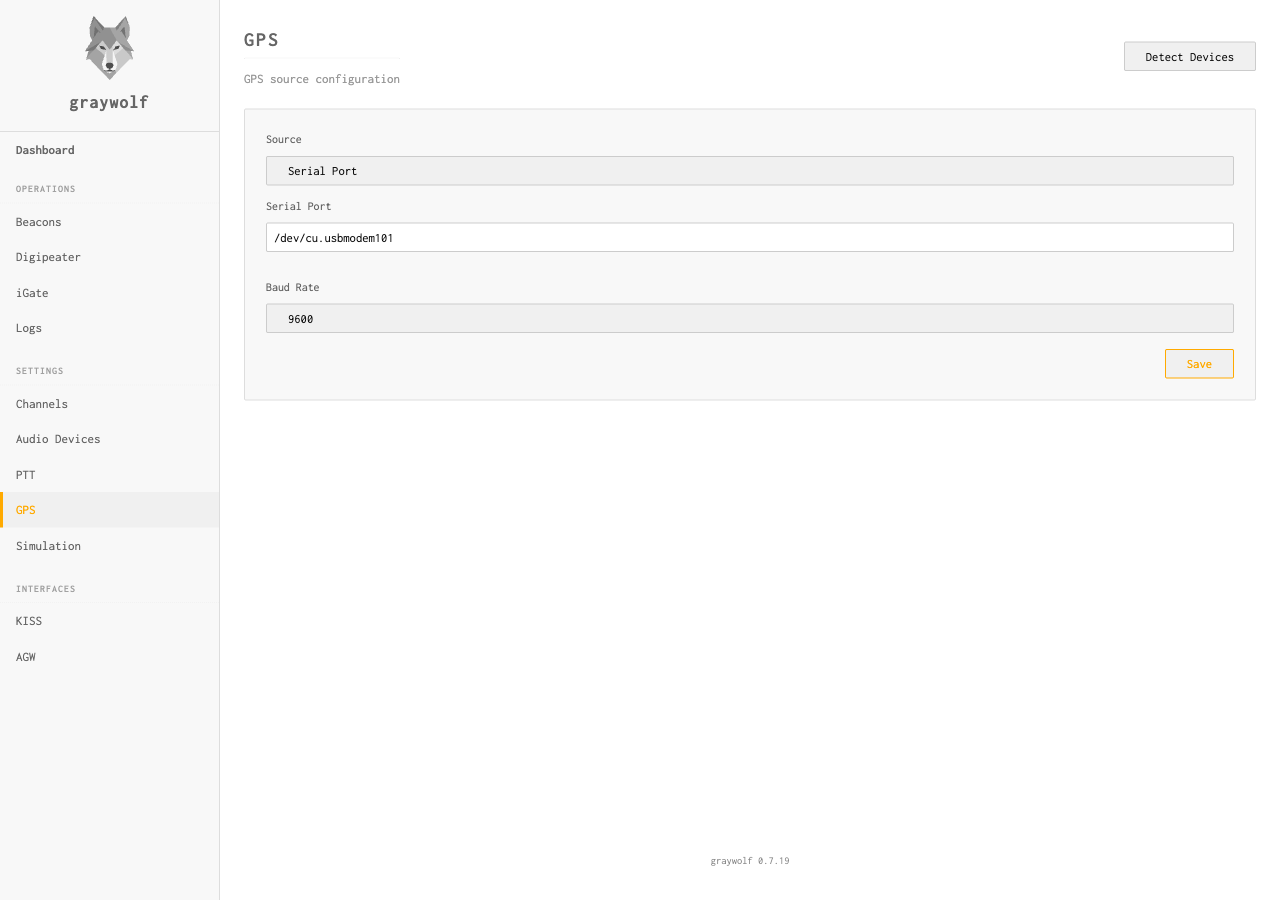Open the Dashboard page
This screenshot has width=1280, height=900.
pyautogui.click(x=45, y=150)
